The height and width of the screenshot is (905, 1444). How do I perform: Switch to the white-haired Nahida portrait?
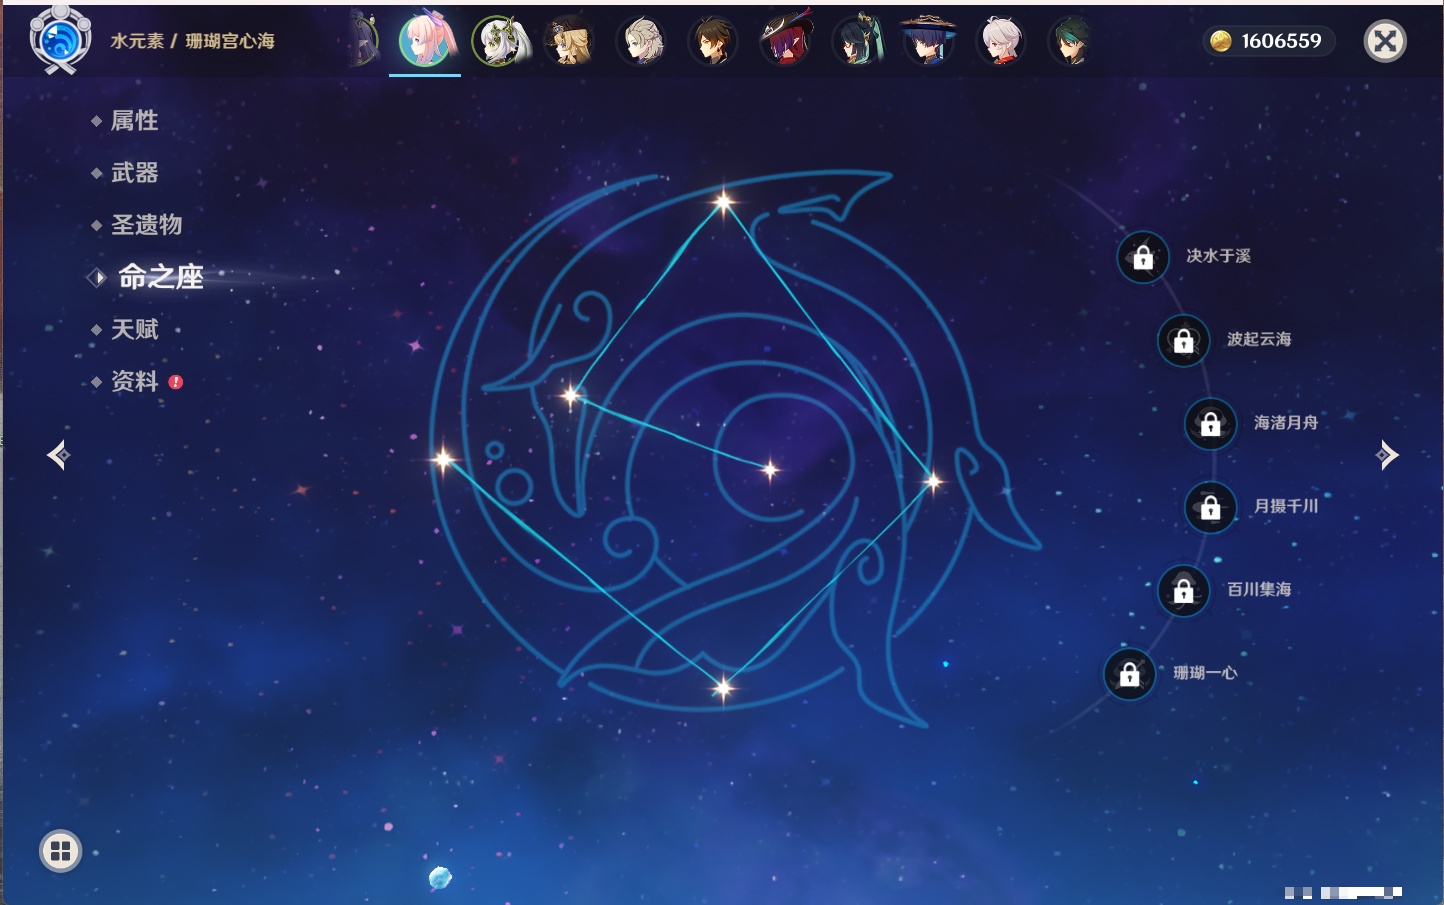pyautogui.click(x=500, y=41)
